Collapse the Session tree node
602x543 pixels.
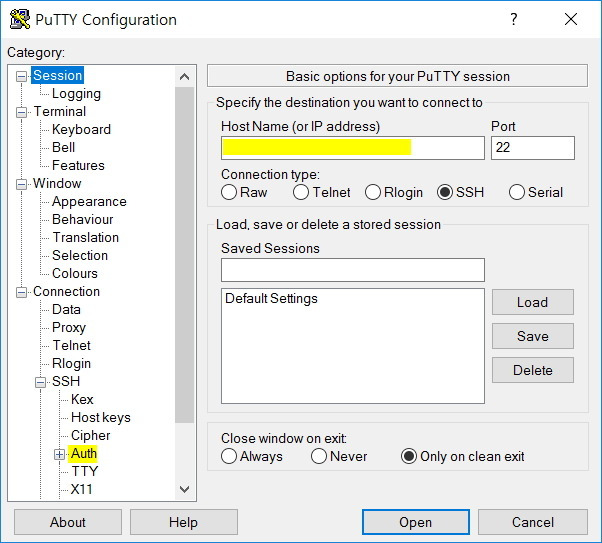(x=21, y=76)
